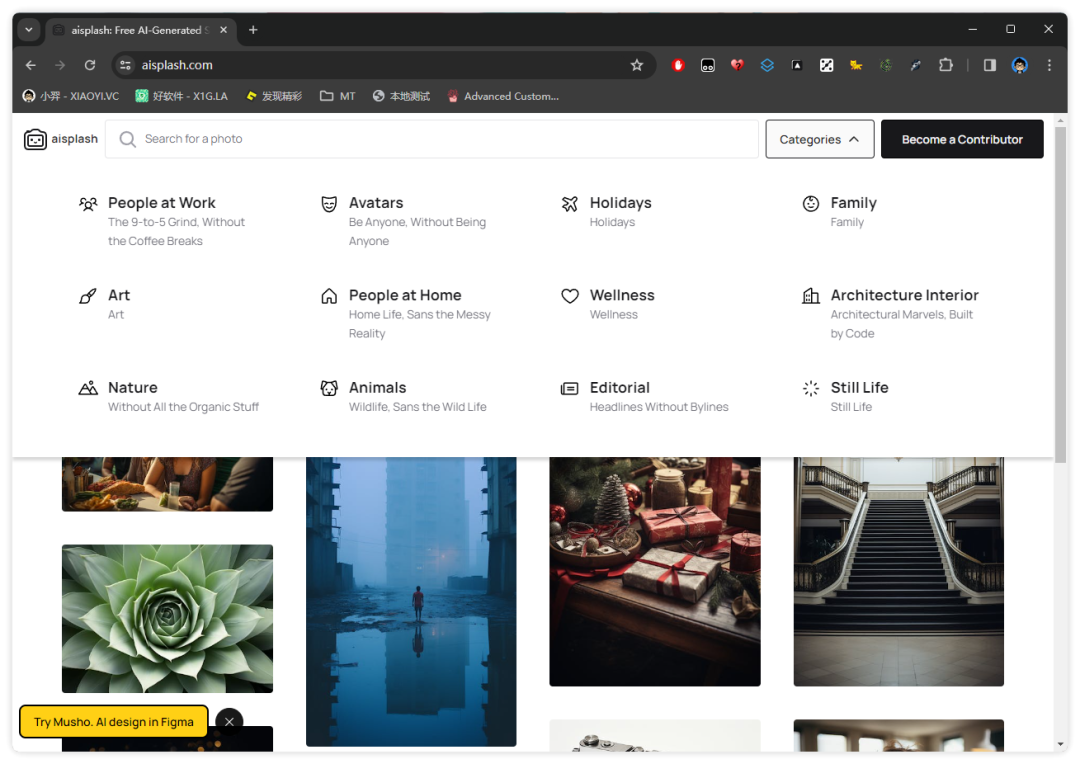Image resolution: width=1080 pixels, height=764 pixels.
Task: Click the Avatars mask icon
Action: click(329, 204)
